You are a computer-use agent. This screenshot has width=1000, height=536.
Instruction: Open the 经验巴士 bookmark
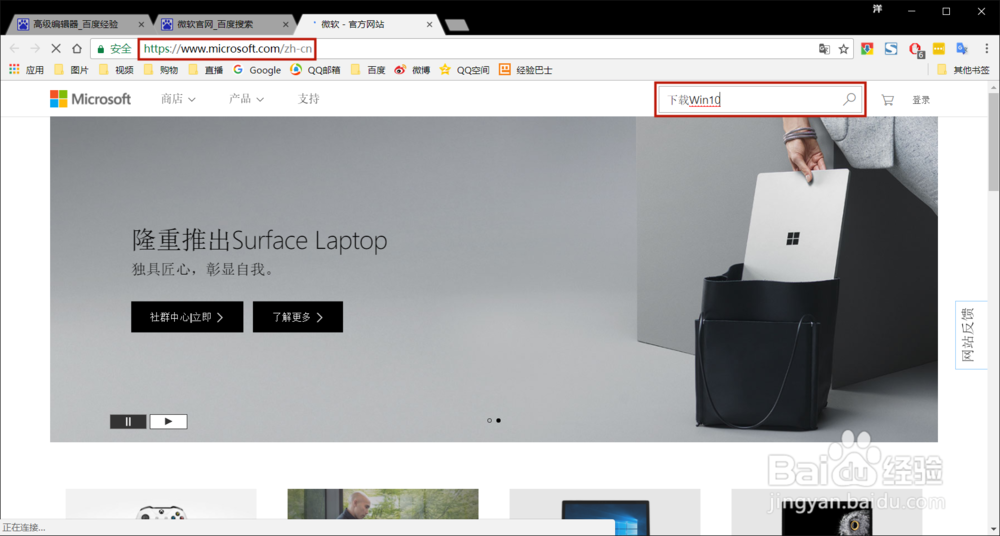(x=526, y=70)
